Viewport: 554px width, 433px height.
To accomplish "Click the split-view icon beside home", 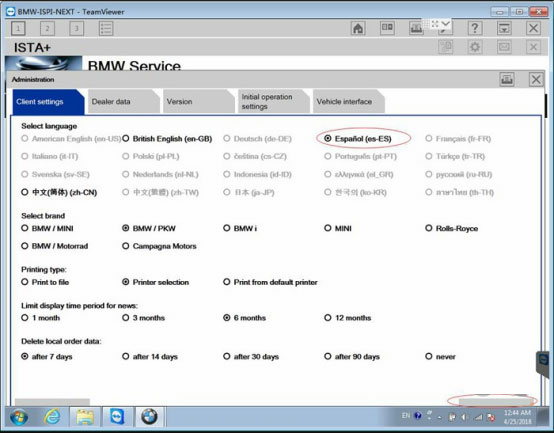I will pos(387,28).
